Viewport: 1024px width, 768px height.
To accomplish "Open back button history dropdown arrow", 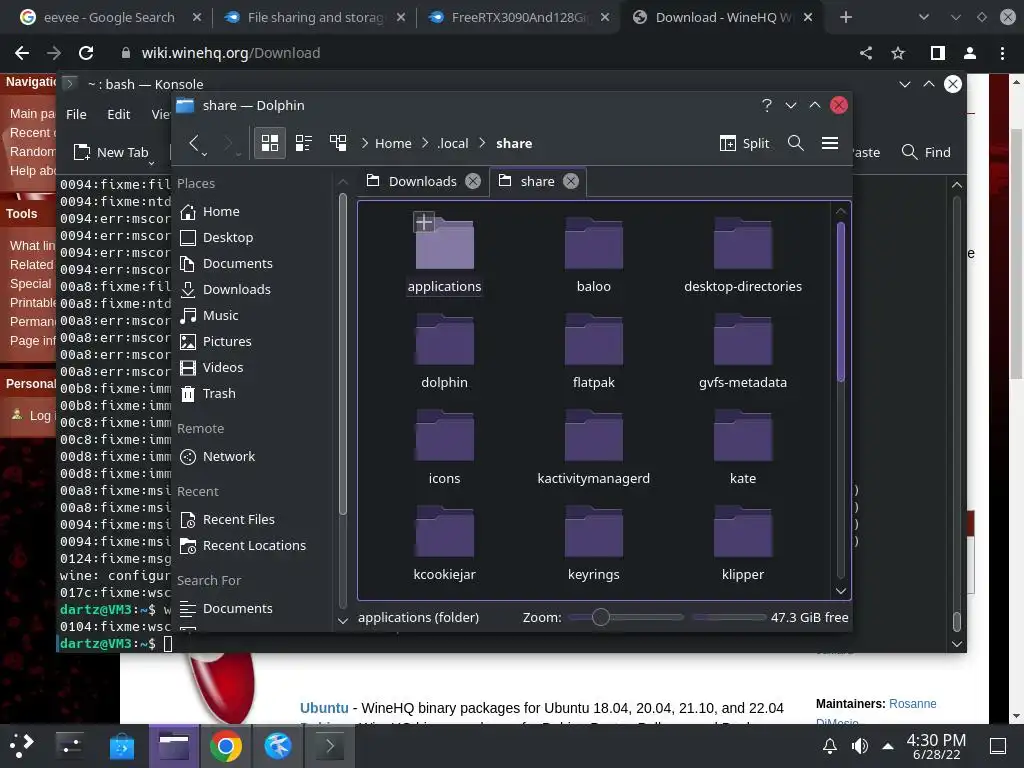I will (205, 154).
